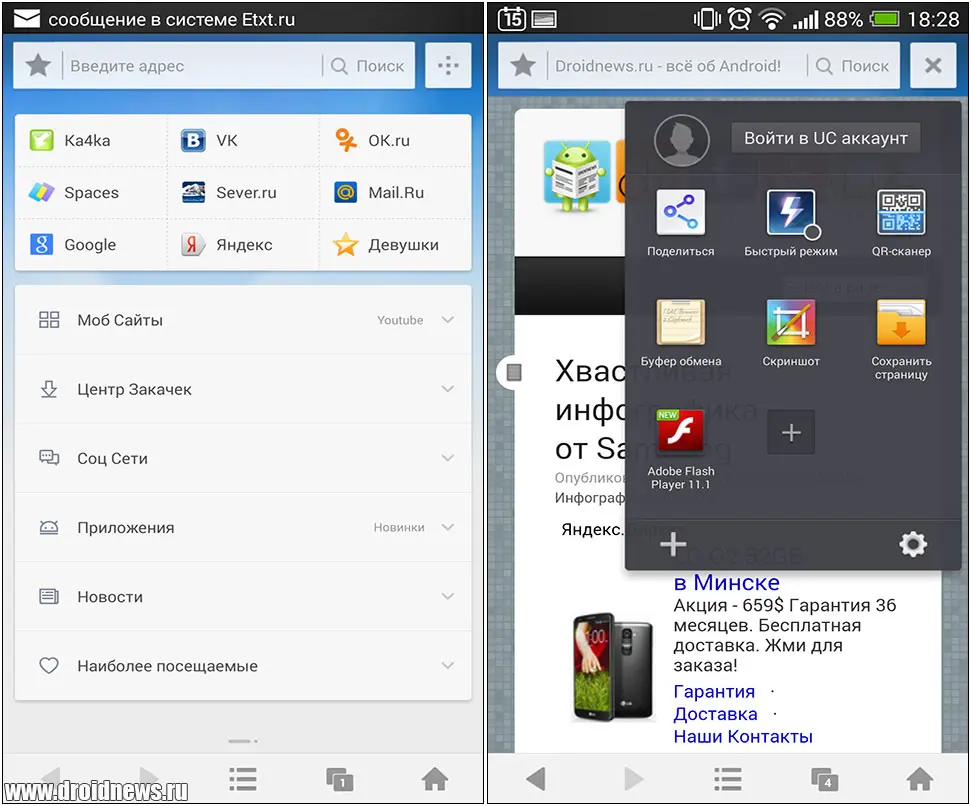This screenshot has width=971, height=806.
Task: Open the VK speed dial shortcut
Action: point(243,141)
